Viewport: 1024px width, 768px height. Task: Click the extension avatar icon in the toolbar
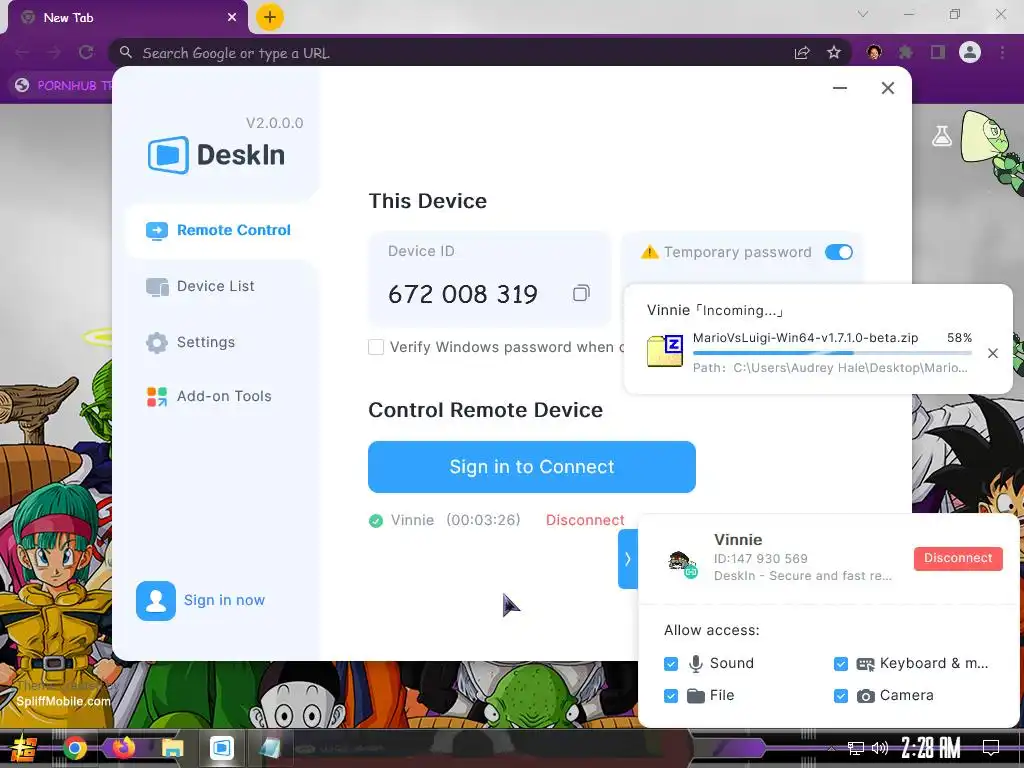tap(874, 52)
